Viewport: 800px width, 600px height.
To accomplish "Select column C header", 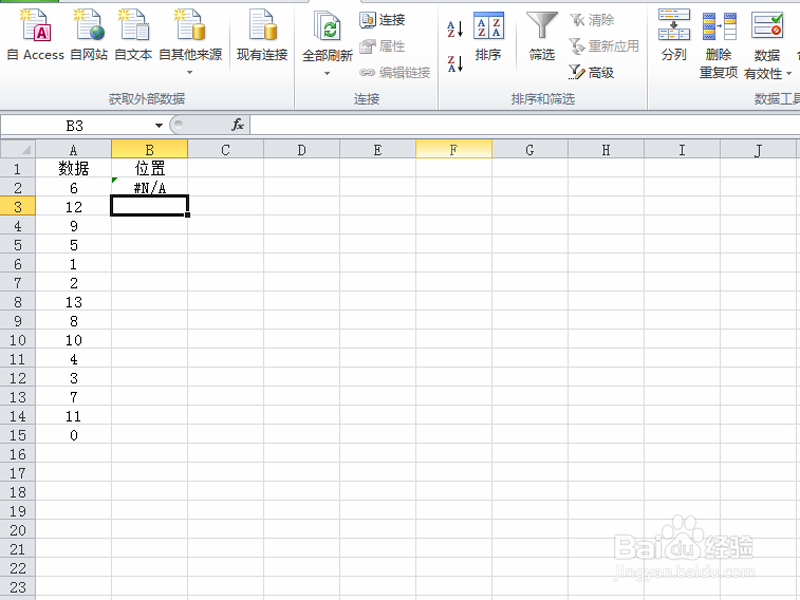I will [226, 150].
